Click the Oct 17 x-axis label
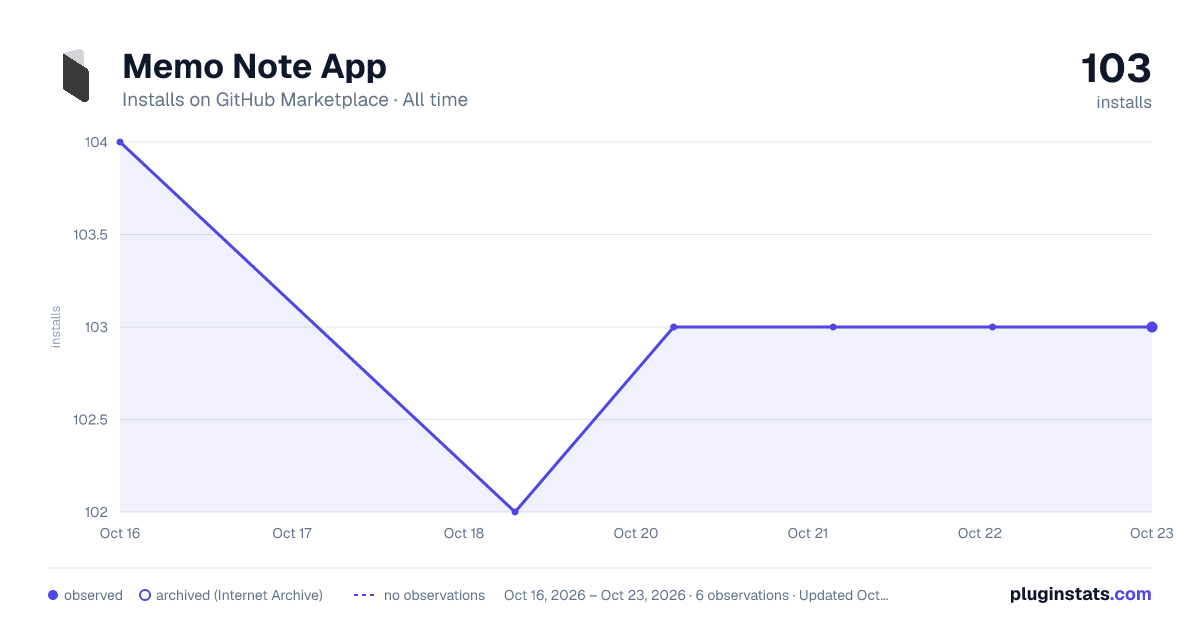The width and height of the screenshot is (1200, 630). 292,533
